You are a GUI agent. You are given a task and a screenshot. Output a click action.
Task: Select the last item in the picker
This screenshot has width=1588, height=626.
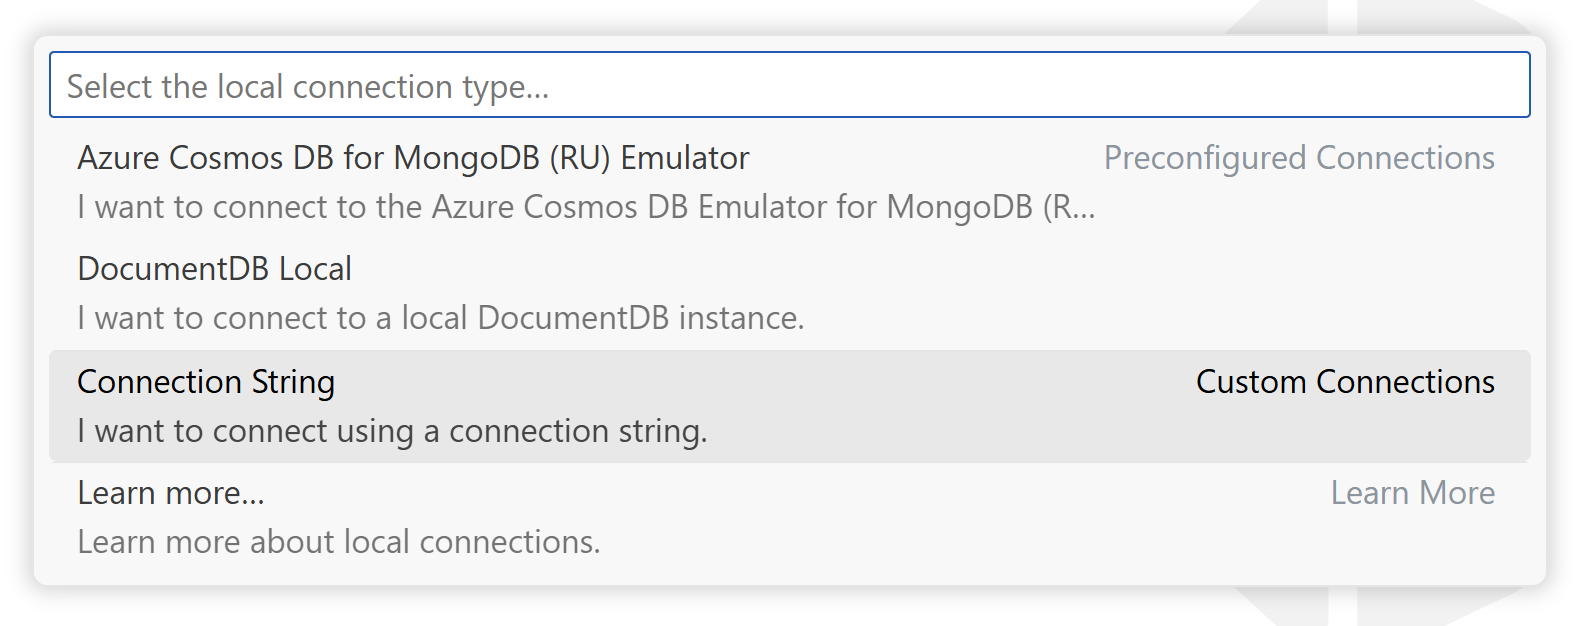(x=170, y=492)
